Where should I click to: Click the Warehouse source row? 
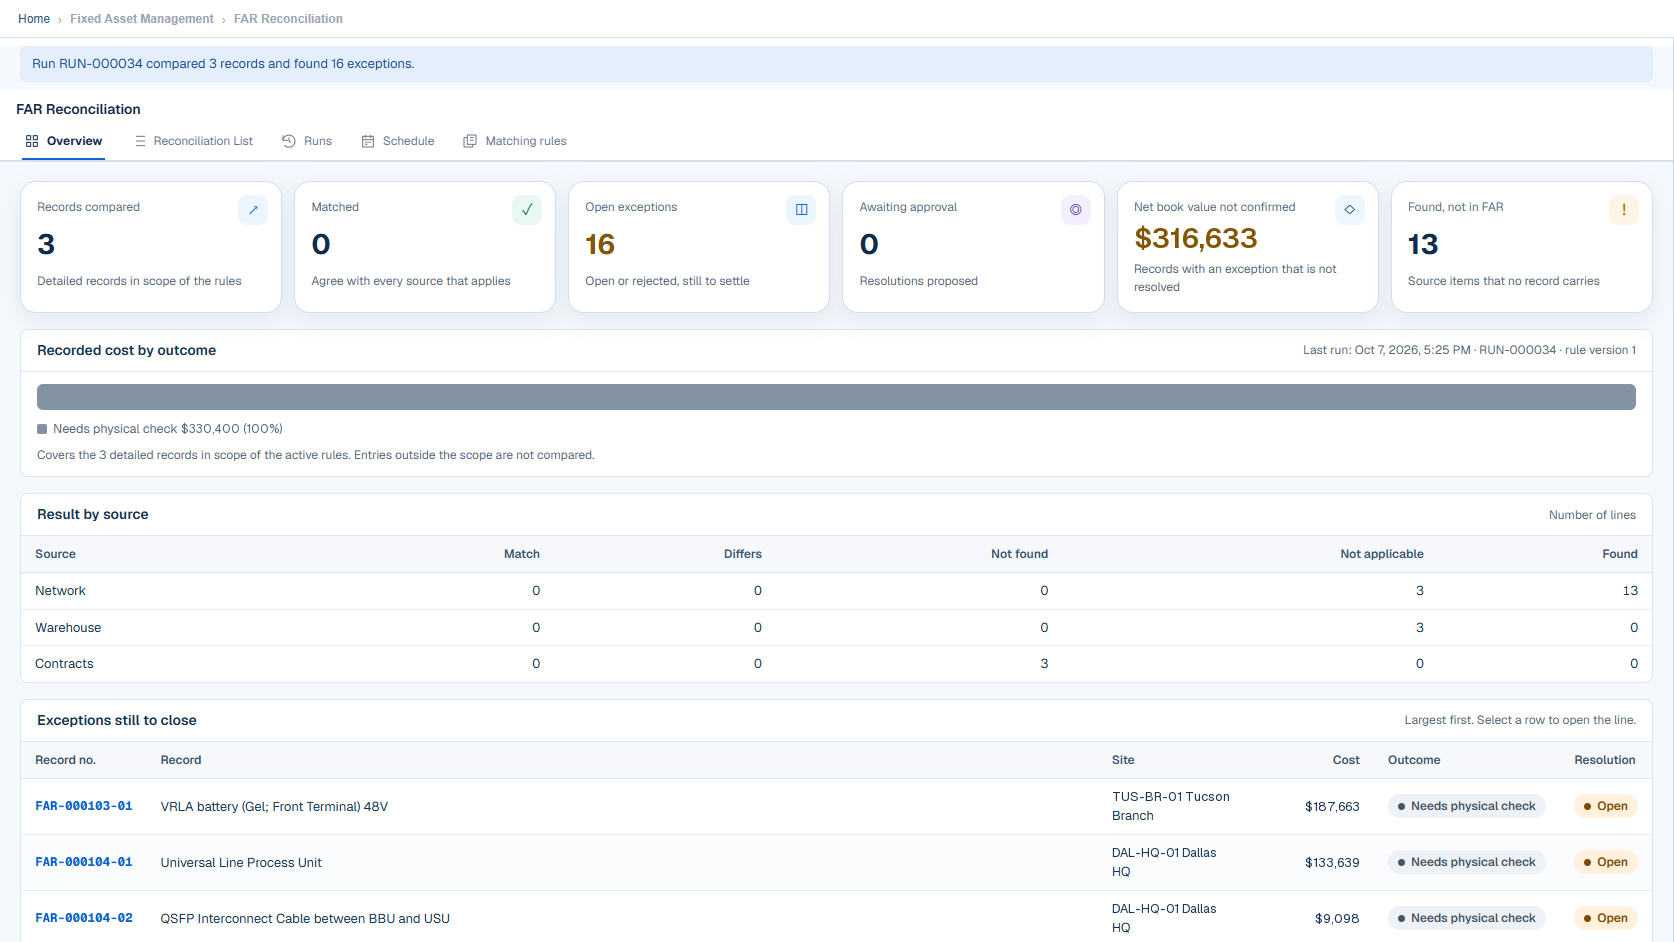coord(836,628)
